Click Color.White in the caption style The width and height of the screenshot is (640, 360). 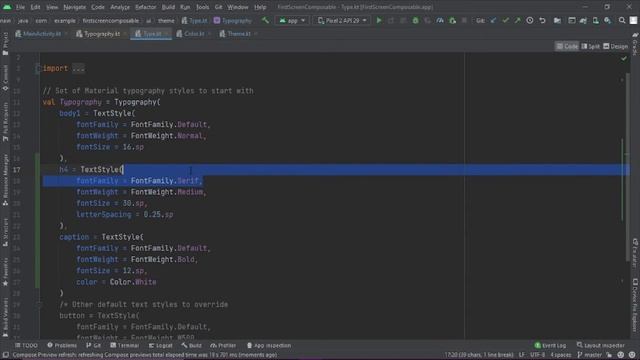(133, 282)
